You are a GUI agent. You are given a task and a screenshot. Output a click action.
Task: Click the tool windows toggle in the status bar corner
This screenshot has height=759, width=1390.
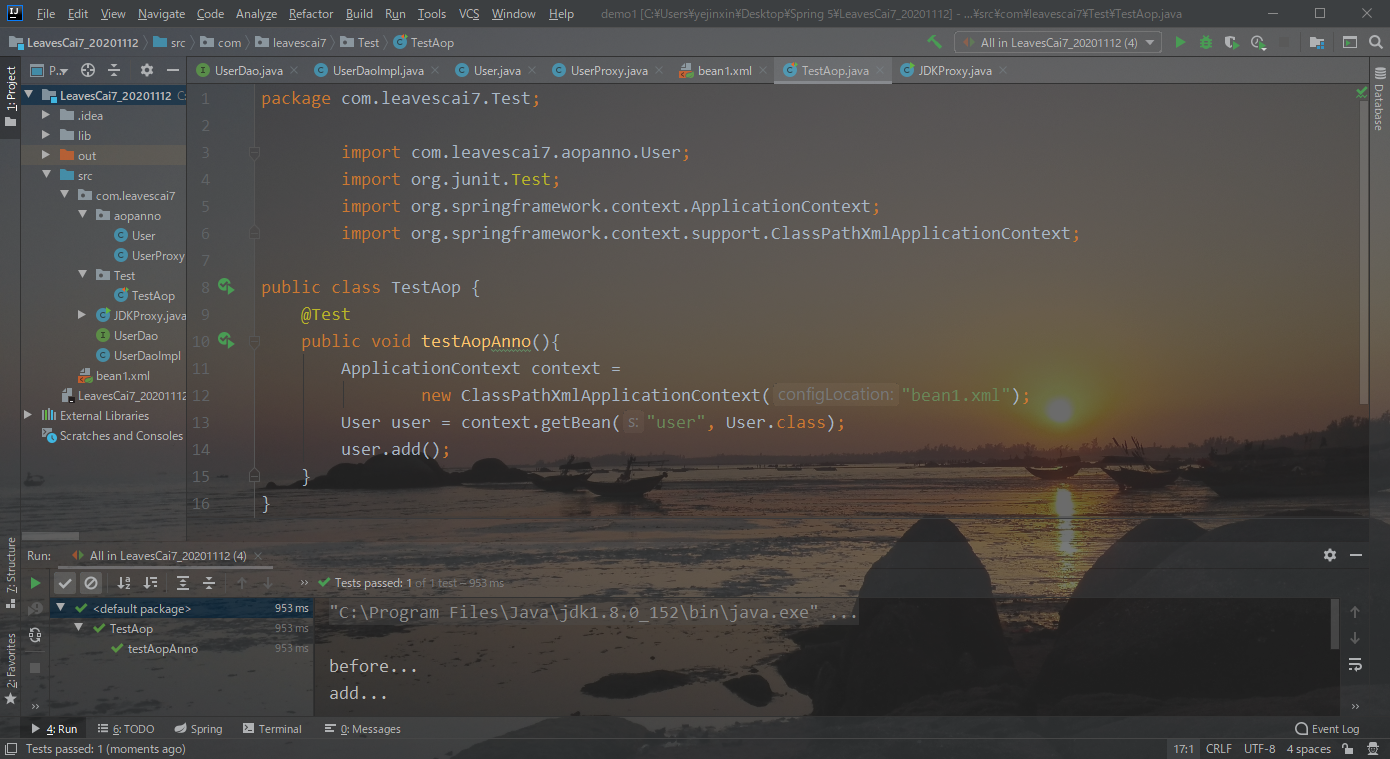(x=11, y=748)
